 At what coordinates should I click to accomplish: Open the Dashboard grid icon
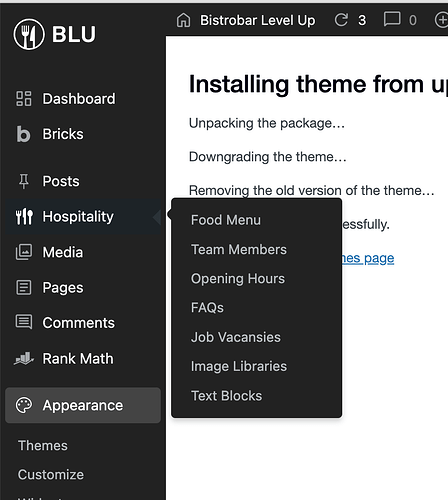point(24,99)
